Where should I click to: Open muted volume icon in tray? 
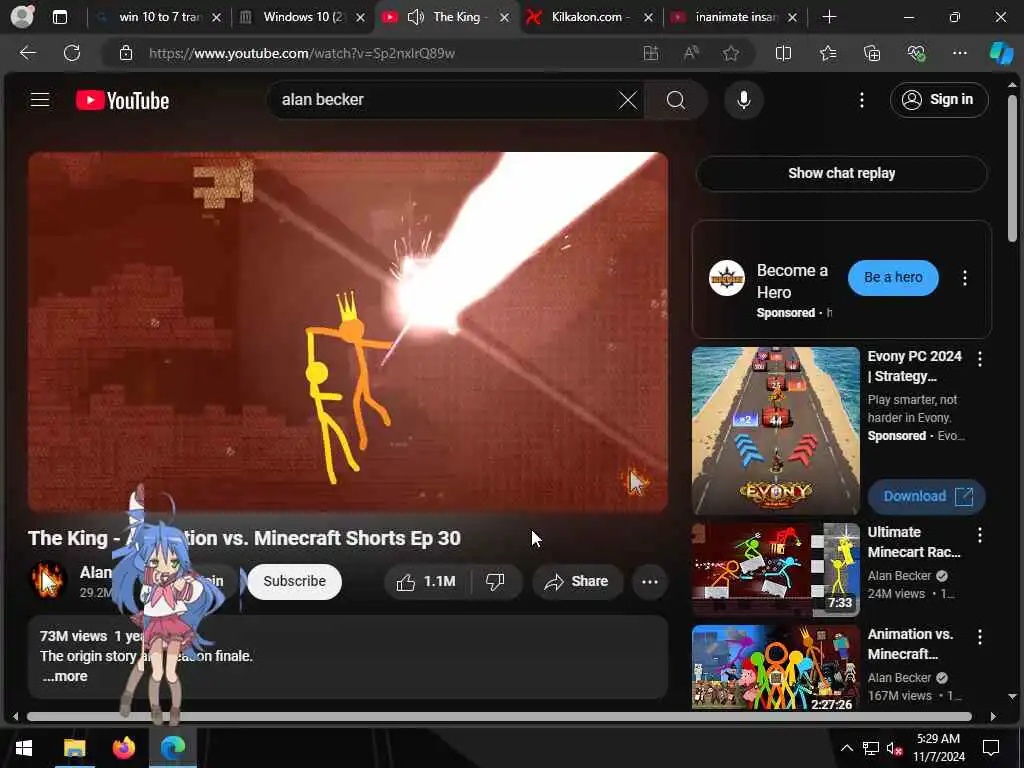[895, 748]
